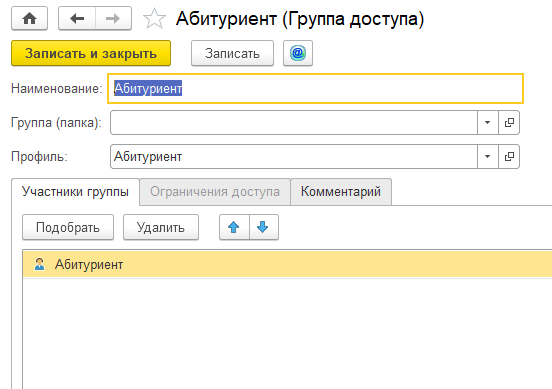This screenshot has height=389, width=552.
Task: Open the email @ icon button
Action: 298,53
